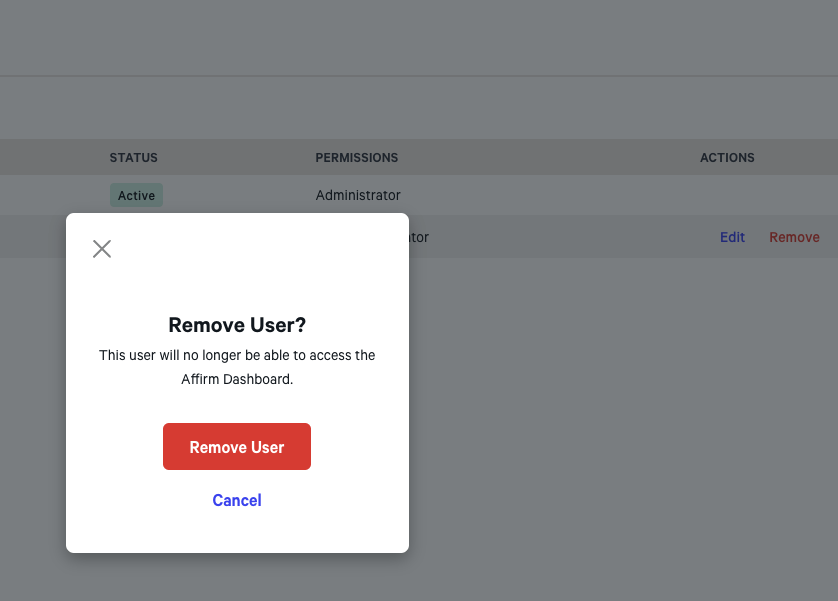Click the Remove User dialog title
838x601 pixels.
(x=237, y=325)
